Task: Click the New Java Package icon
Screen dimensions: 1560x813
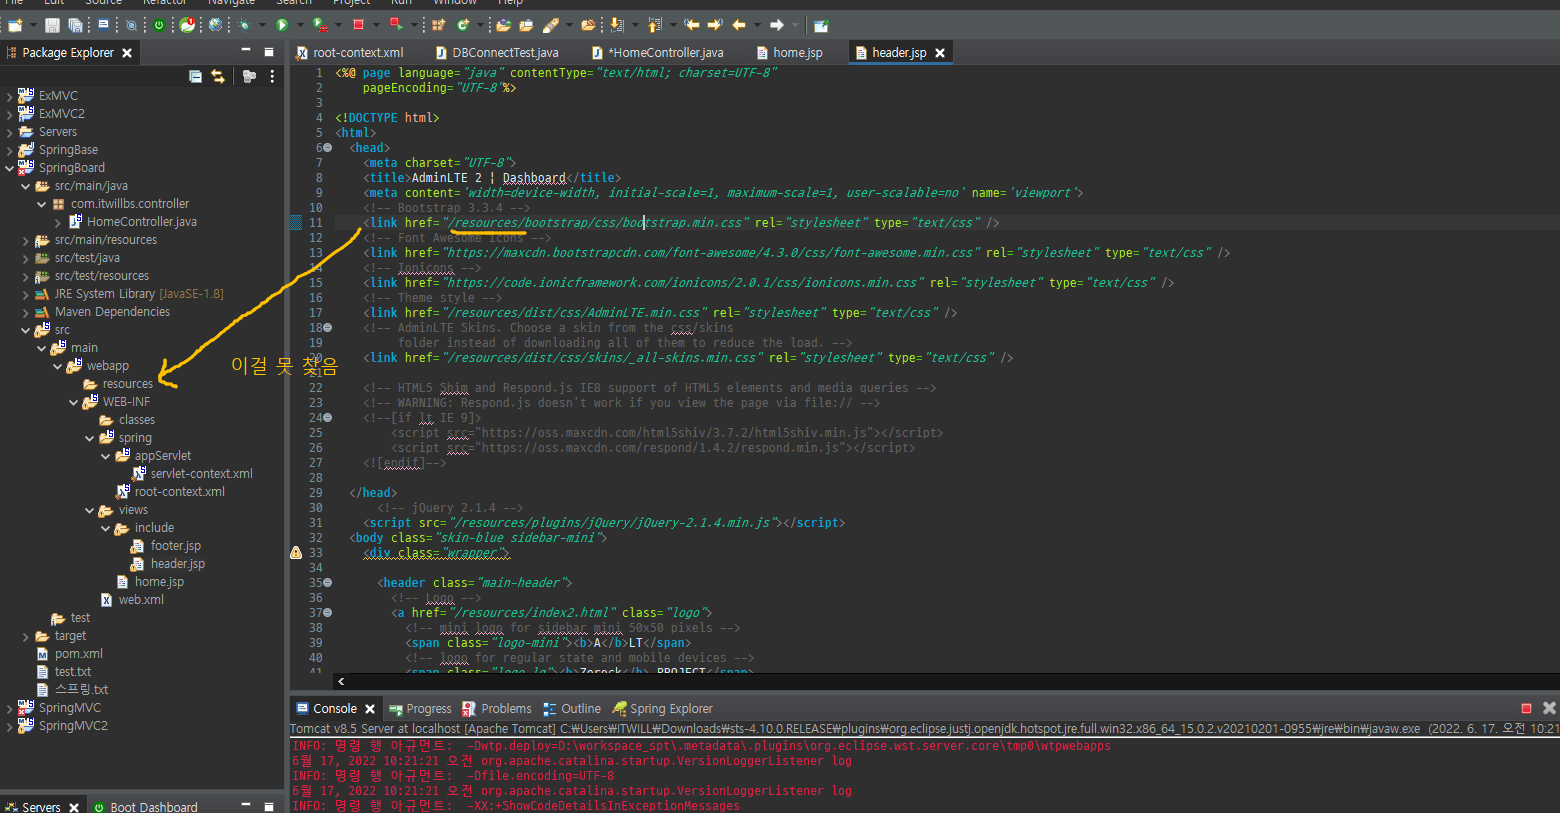Action: tap(438, 25)
